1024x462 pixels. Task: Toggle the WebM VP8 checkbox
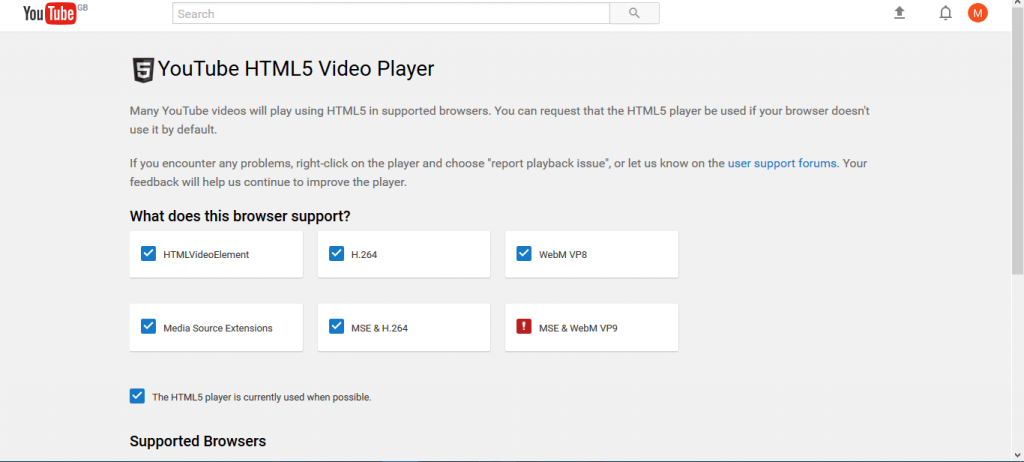click(524, 253)
